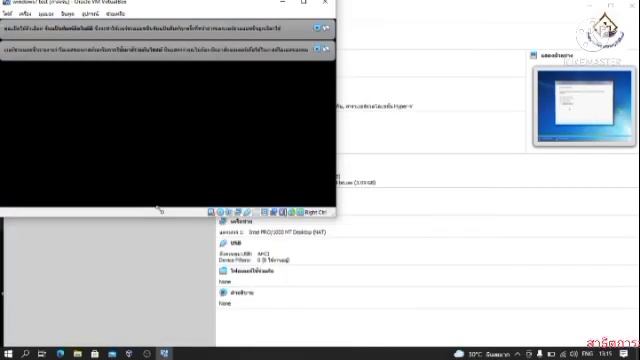Viewport: 640px width, 360px height.
Task: Open Microsoft Store from taskbar
Action: pyautogui.click(x=95, y=354)
